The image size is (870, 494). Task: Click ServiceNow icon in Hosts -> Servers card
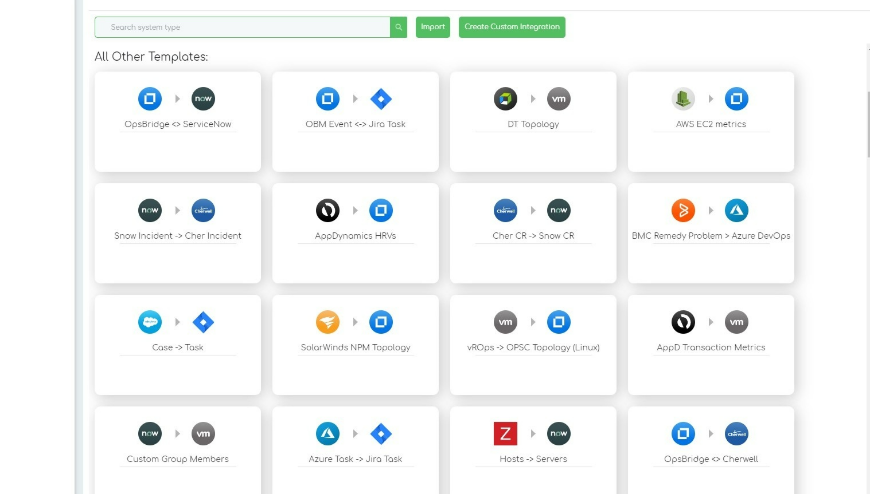coord(559,433)
